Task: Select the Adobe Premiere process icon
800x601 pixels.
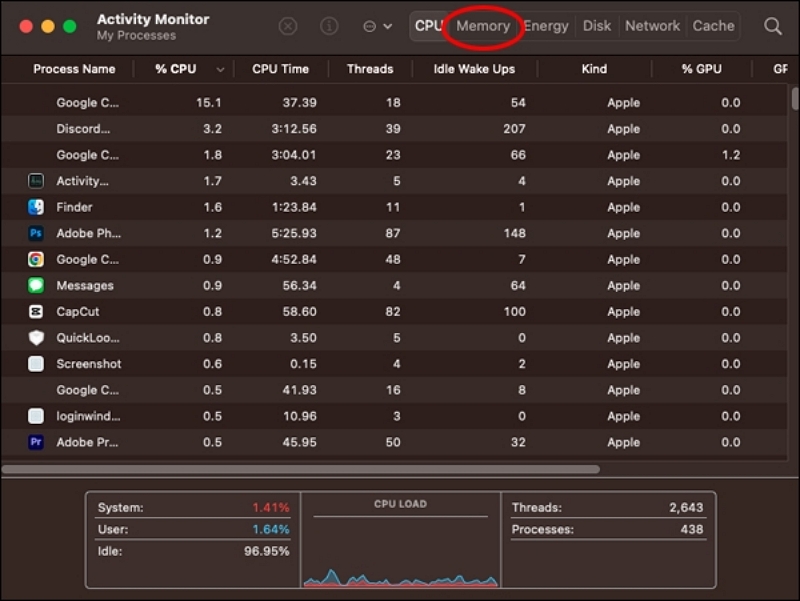Action: 36,442
